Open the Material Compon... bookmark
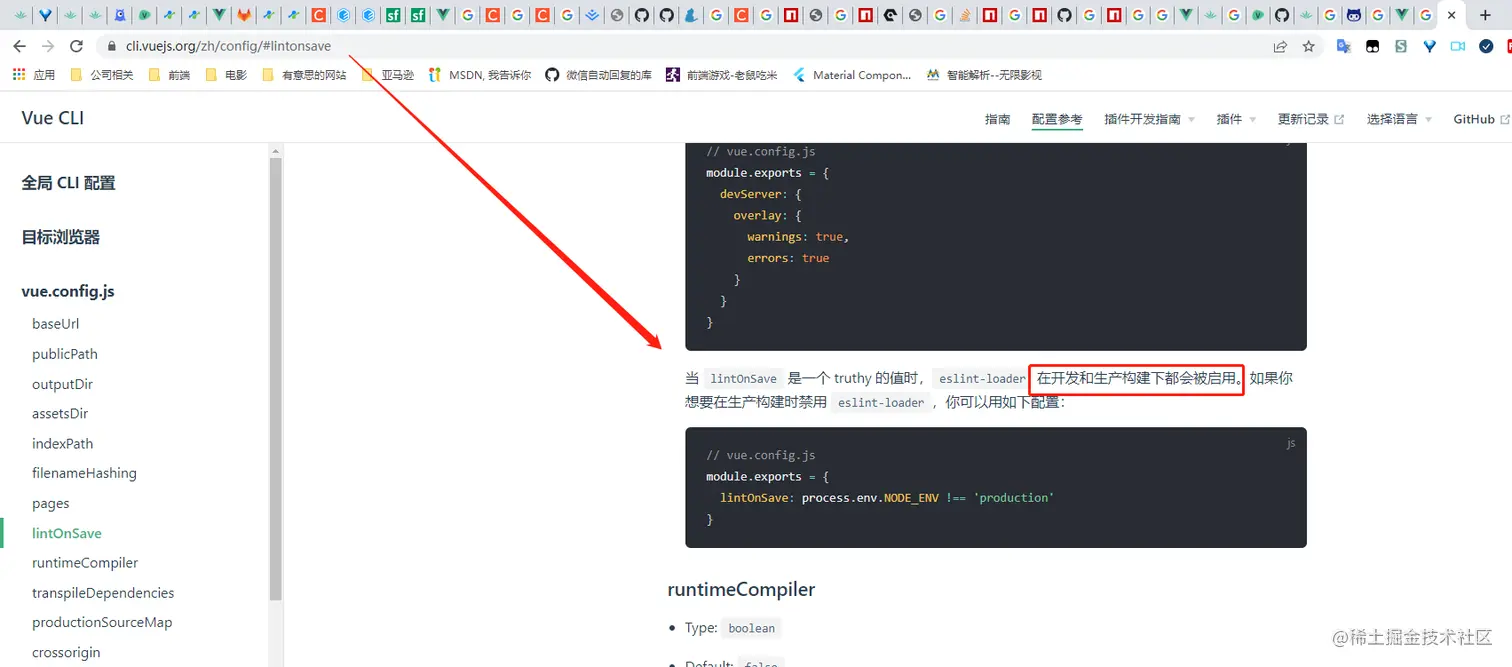 (852, 75)
